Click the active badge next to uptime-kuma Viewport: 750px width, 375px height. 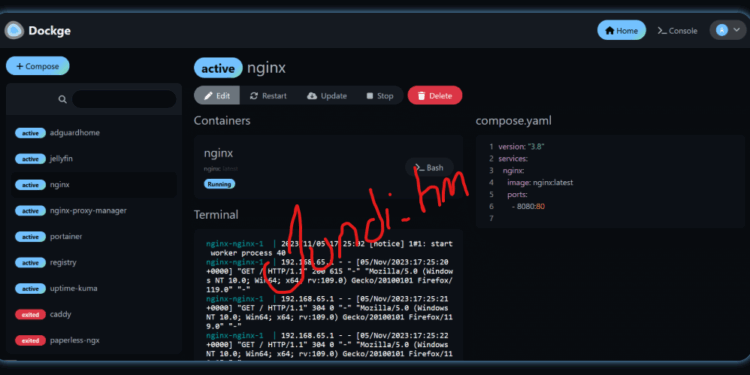30,288
